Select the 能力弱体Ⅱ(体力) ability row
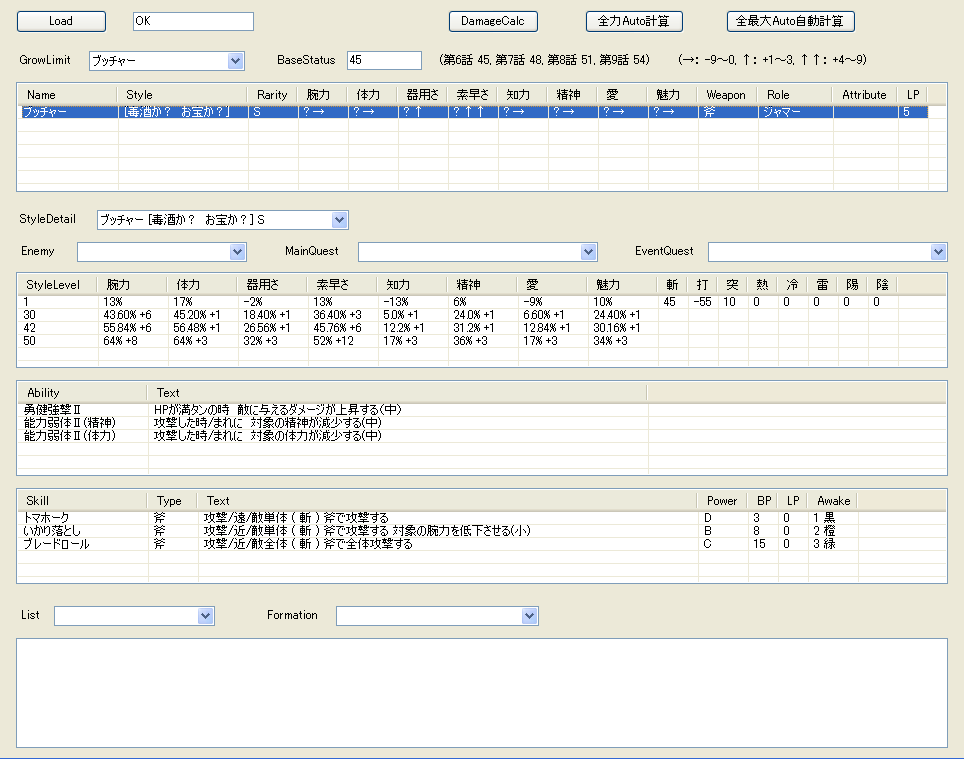The image size is (964, 759). click(x=332, y=436)
